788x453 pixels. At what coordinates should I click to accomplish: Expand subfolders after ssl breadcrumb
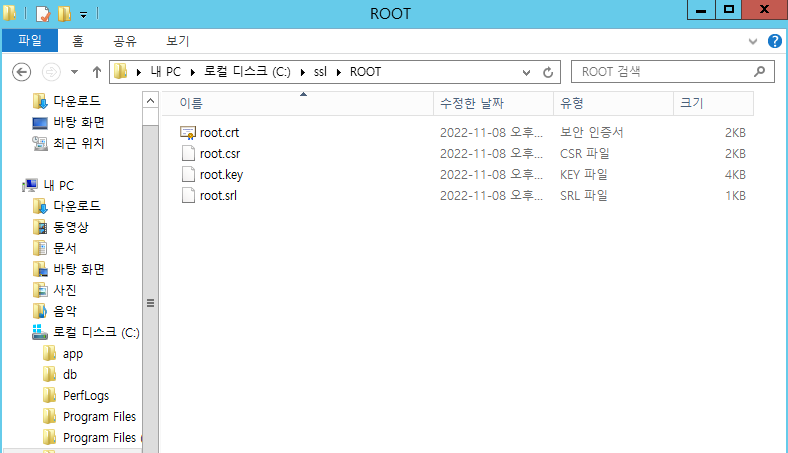(x=339, y=72)
